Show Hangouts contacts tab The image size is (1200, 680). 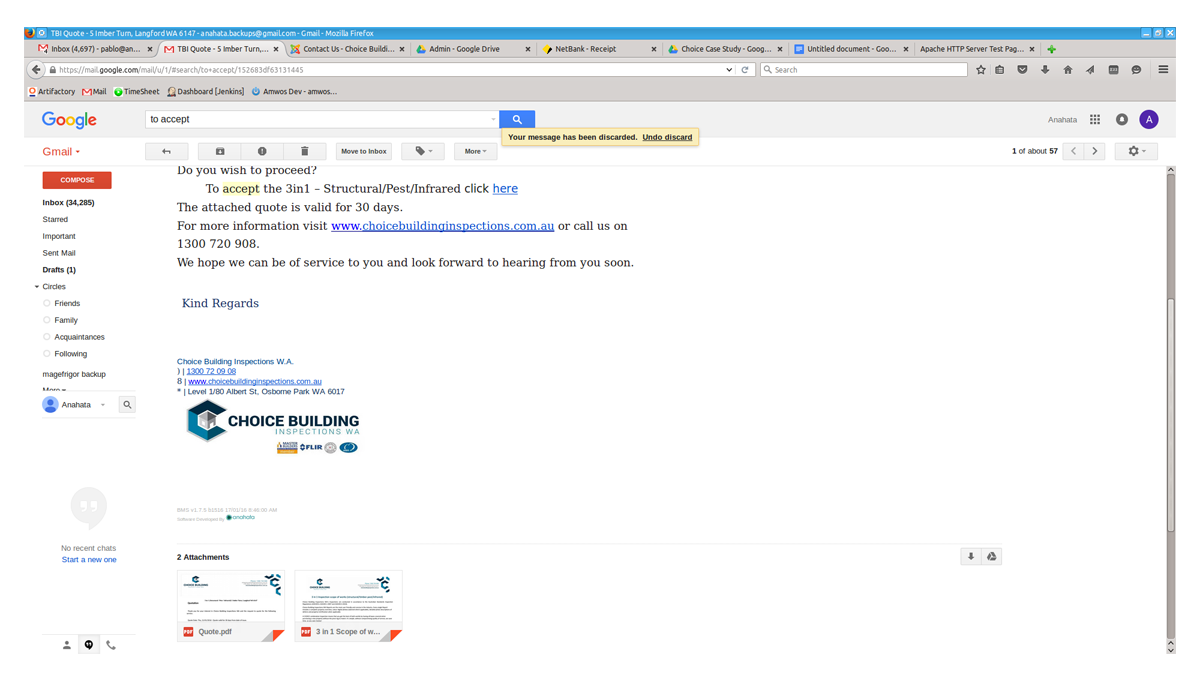coord(67,645)
